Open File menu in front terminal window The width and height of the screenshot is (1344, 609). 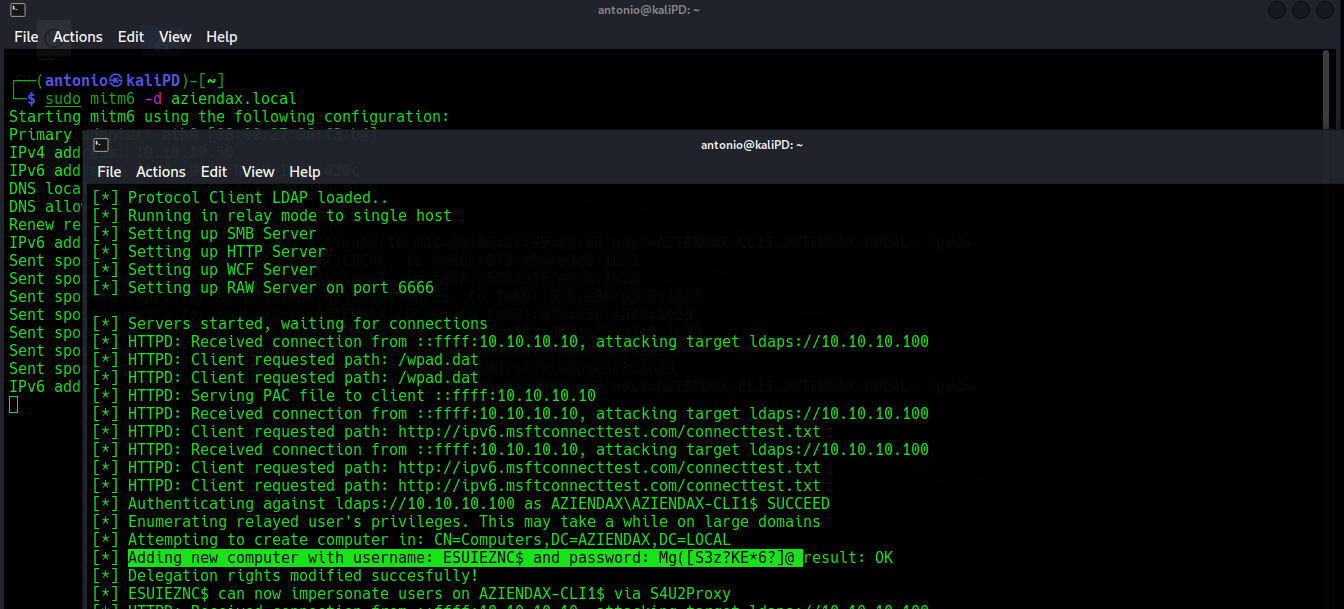pos(109,172)
